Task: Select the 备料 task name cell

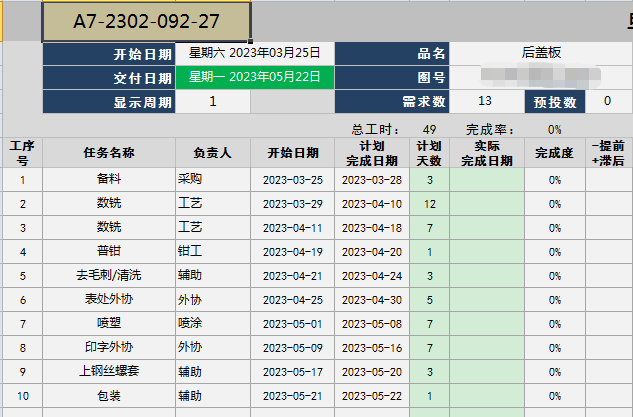Action: (x=109, y=180)
